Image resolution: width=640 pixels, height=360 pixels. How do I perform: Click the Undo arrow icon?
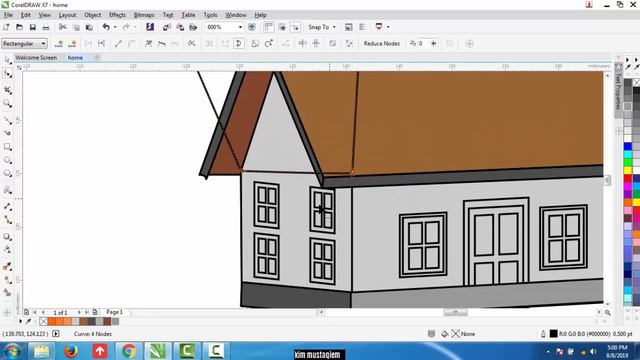[106, 27]
